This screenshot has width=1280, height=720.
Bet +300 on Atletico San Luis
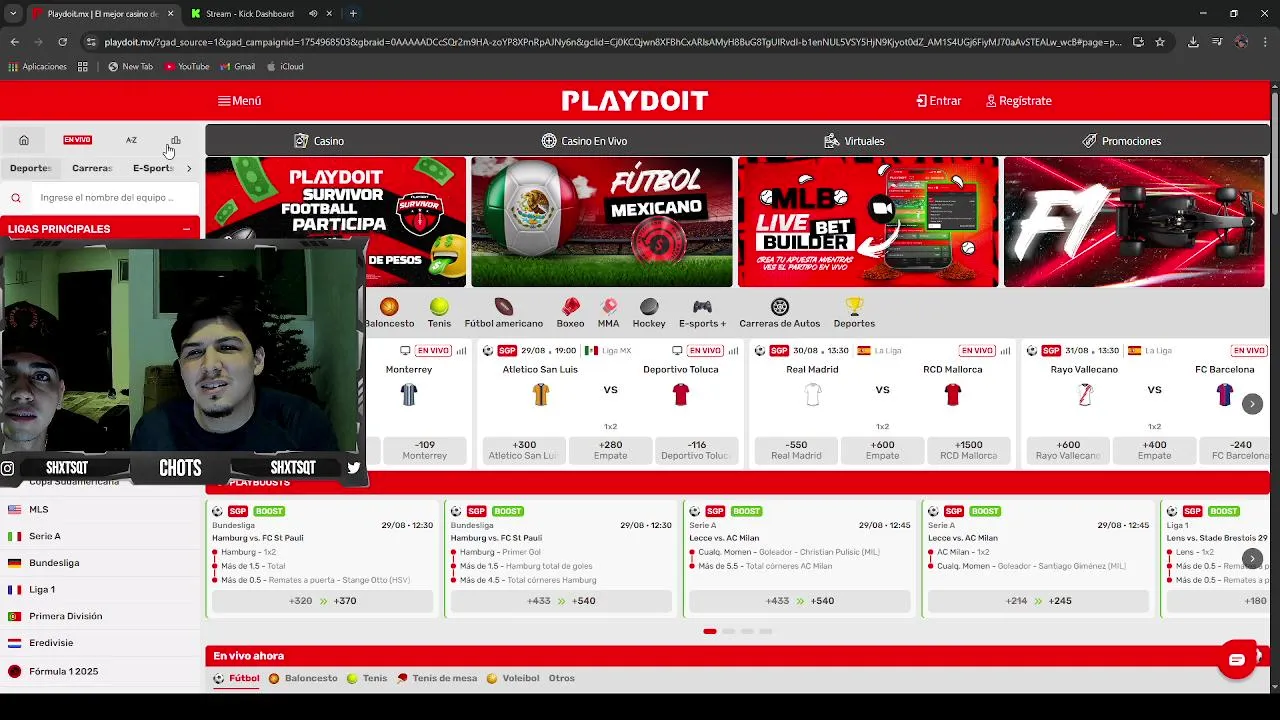524,450
